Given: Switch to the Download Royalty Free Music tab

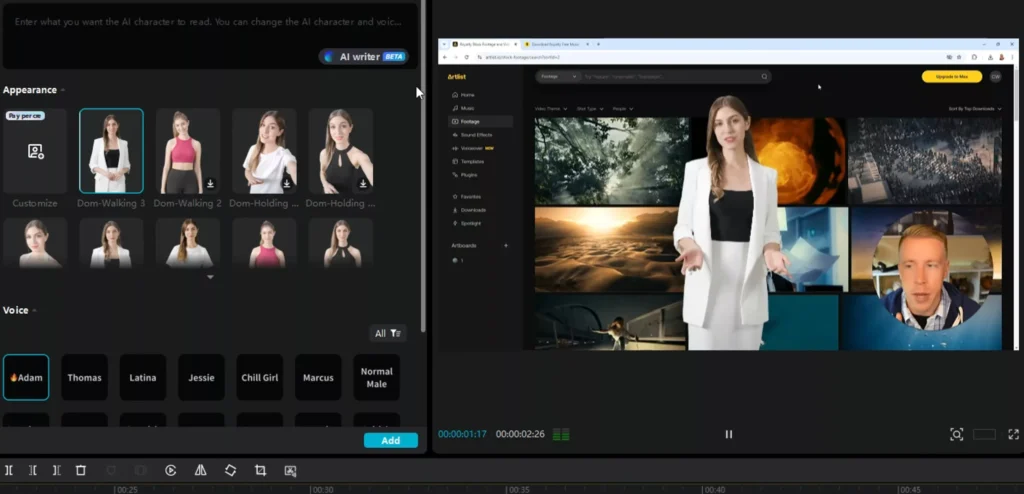Looking at the screenshot, I should click(555, 44).
